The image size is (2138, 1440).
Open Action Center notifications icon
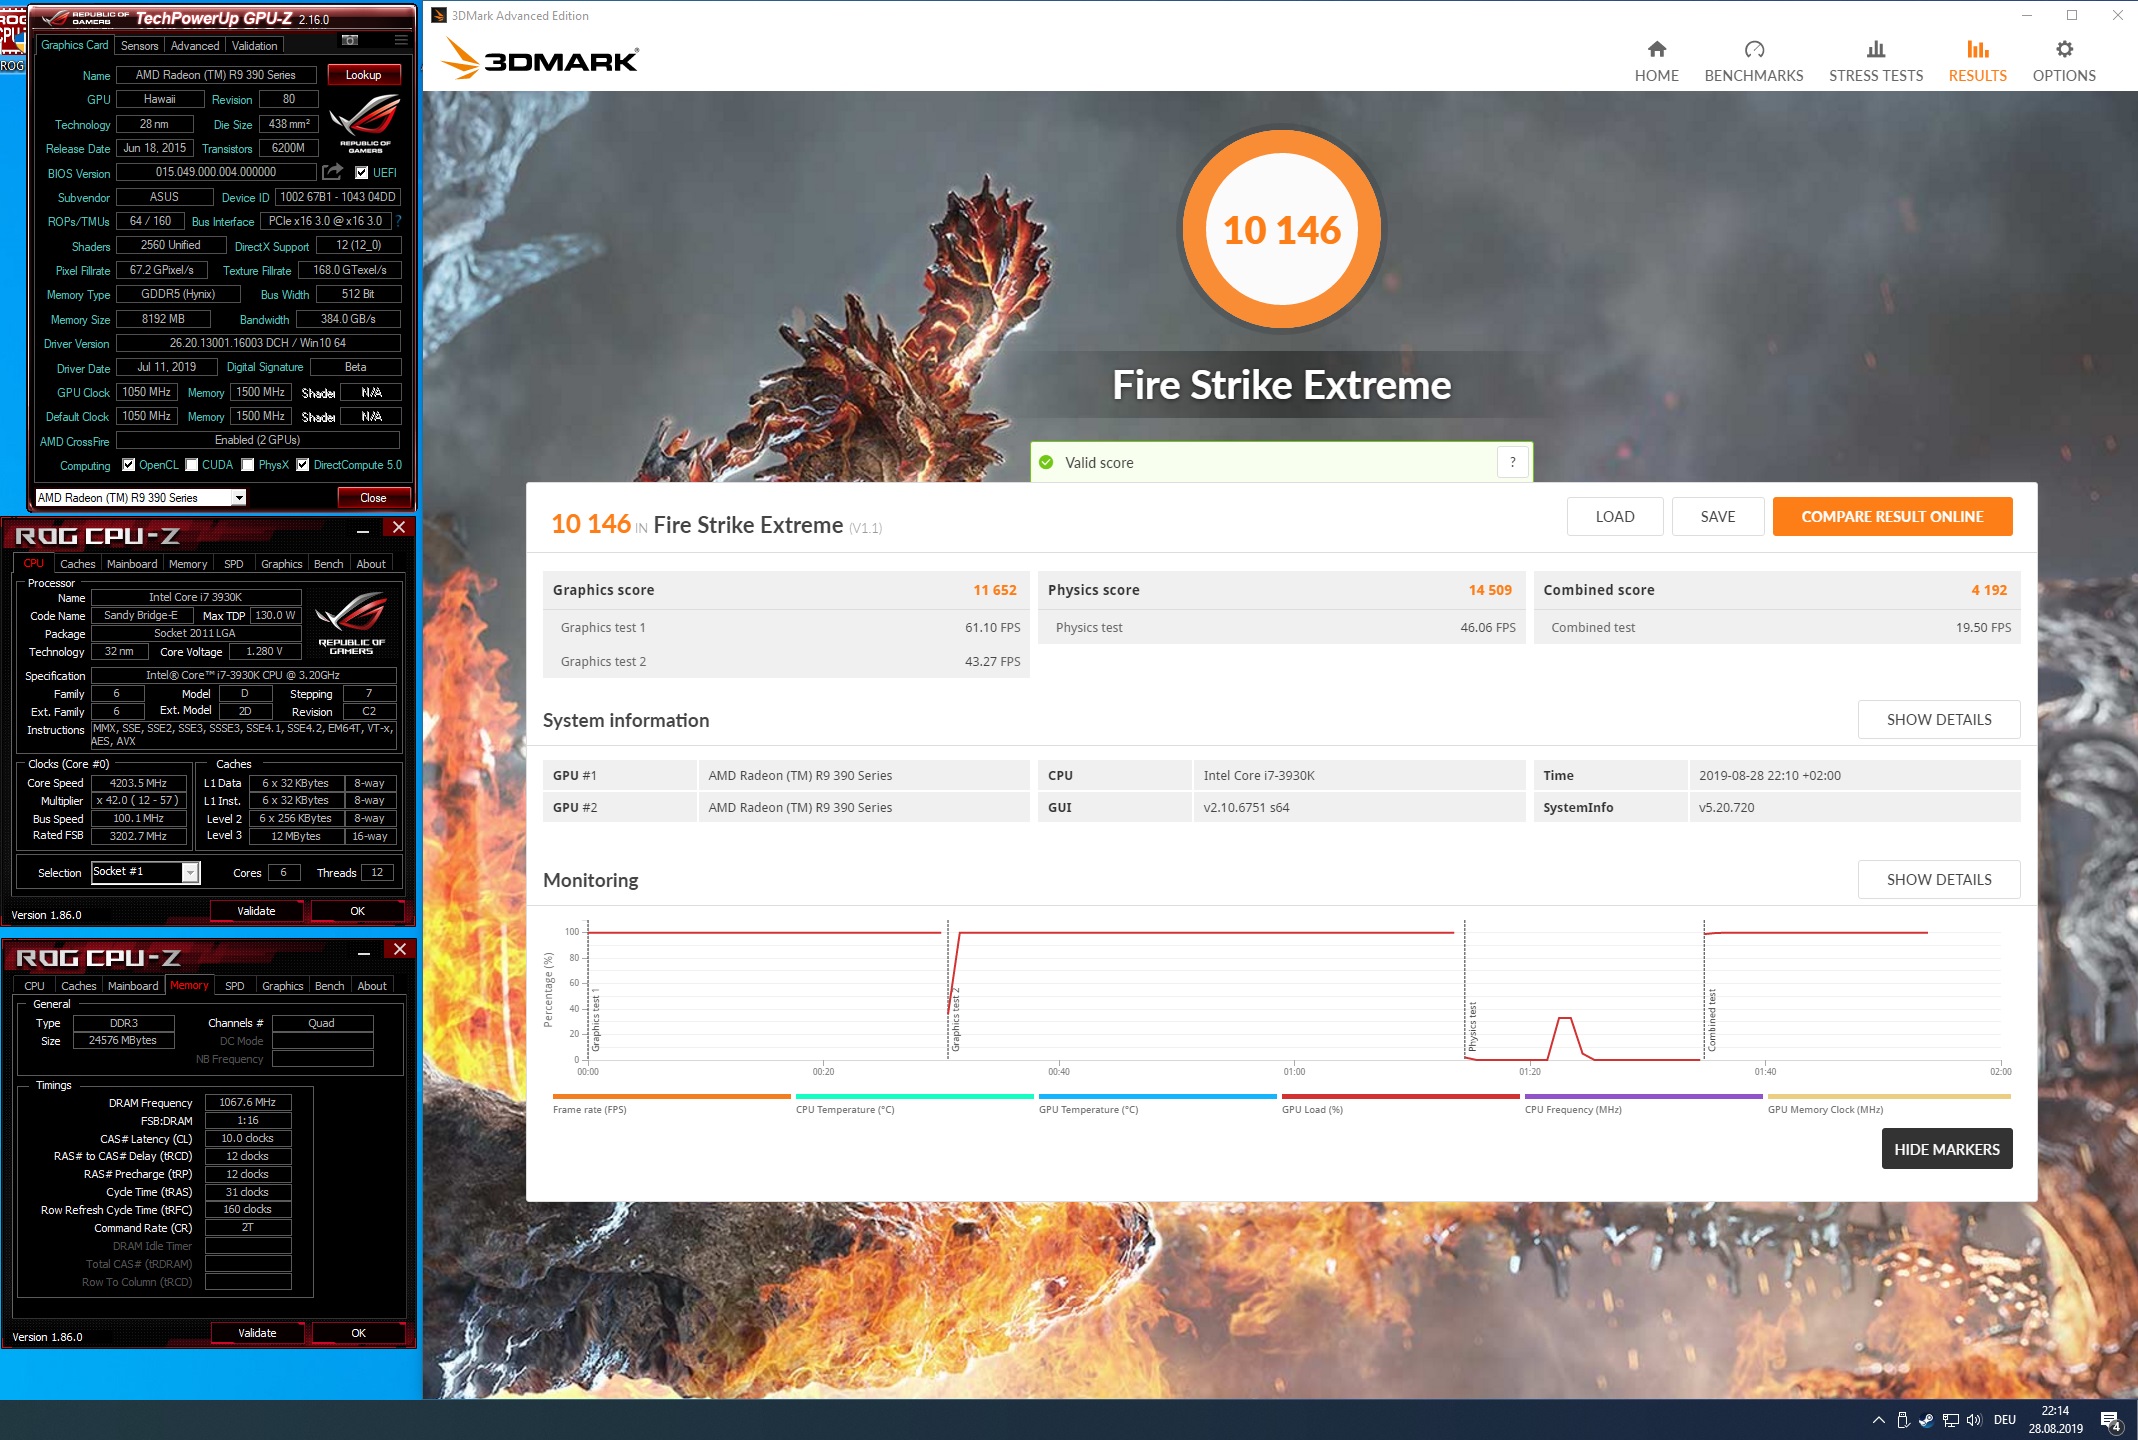pos(2112,1421)
